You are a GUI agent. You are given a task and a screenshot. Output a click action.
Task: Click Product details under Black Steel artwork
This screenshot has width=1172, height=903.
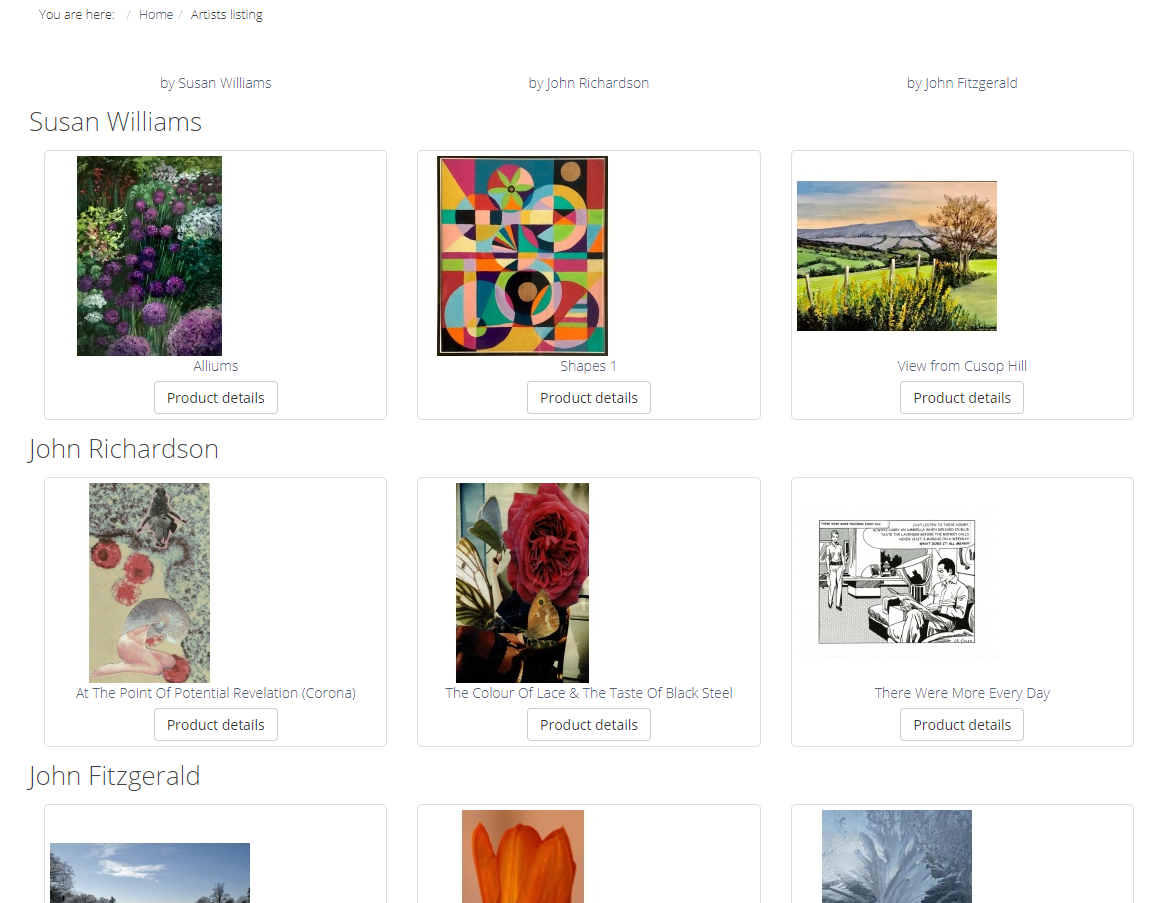pos(589,724)
